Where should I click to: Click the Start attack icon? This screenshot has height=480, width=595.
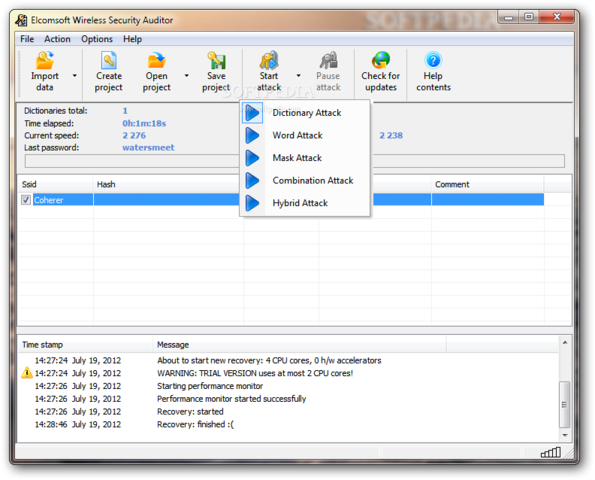tap(269, 60)
